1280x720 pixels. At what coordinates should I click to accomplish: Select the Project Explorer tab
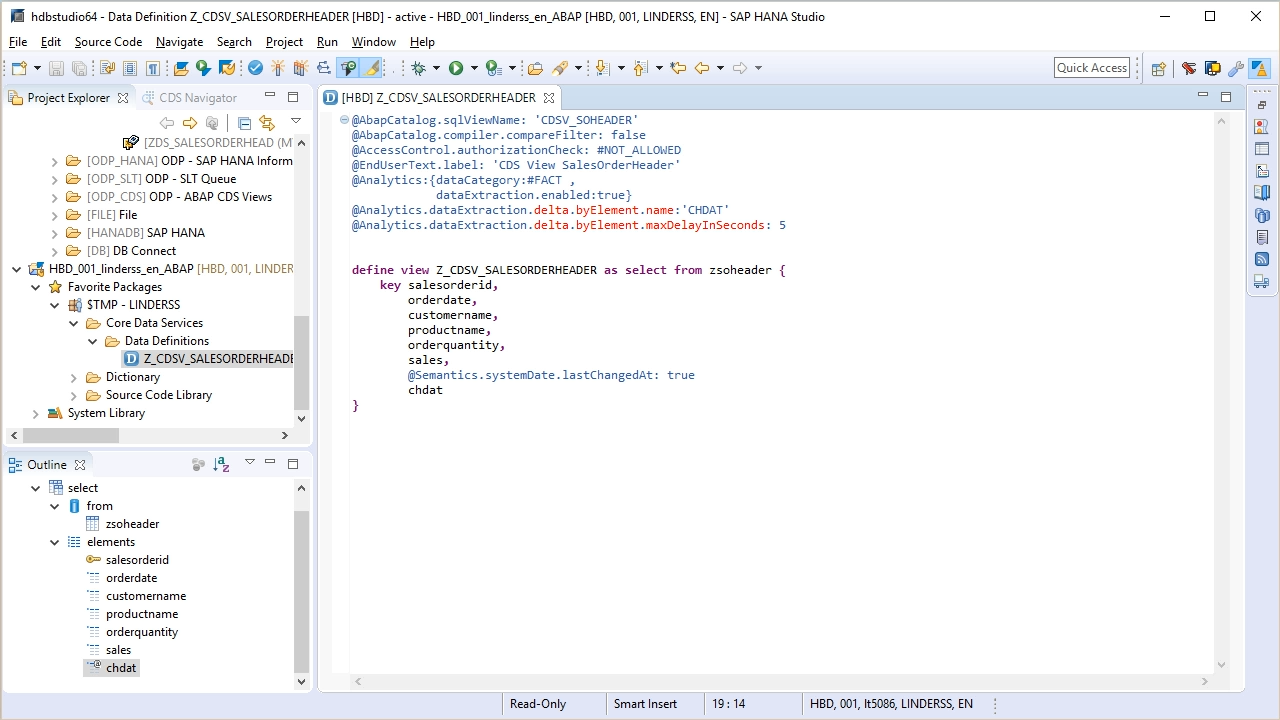pyautogui.click(x=68, y=98)
